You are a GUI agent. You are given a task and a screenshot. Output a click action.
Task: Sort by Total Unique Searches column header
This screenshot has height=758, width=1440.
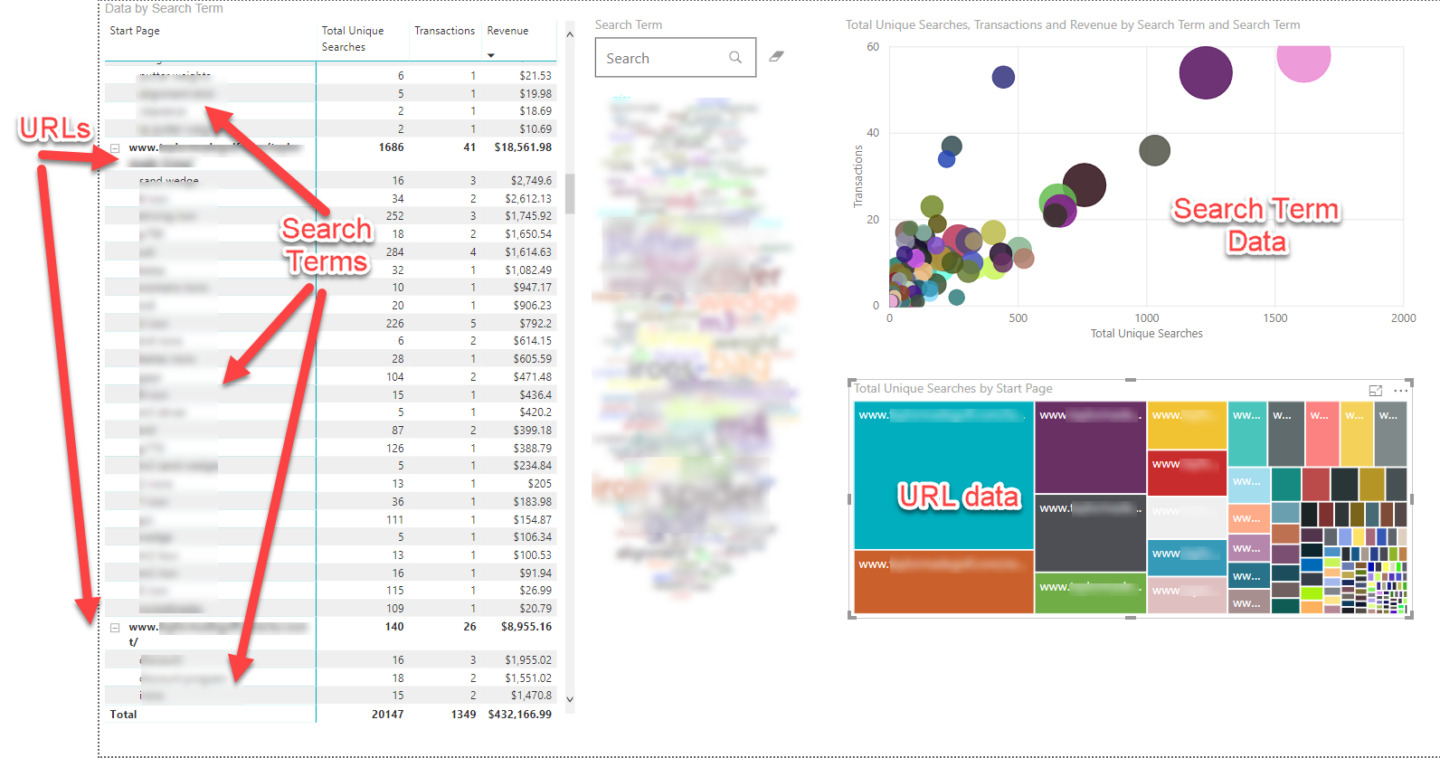coord(352,39)
